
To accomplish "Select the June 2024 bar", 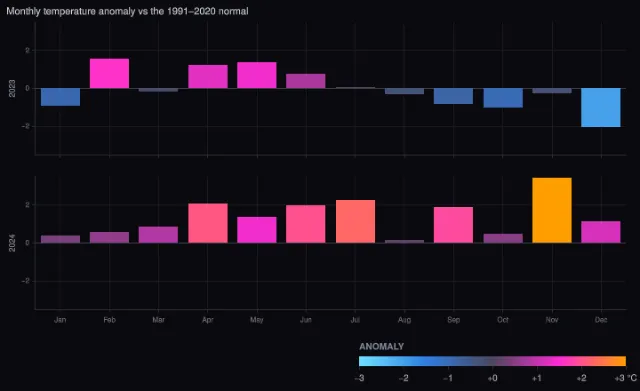I will tap(306, 224).
